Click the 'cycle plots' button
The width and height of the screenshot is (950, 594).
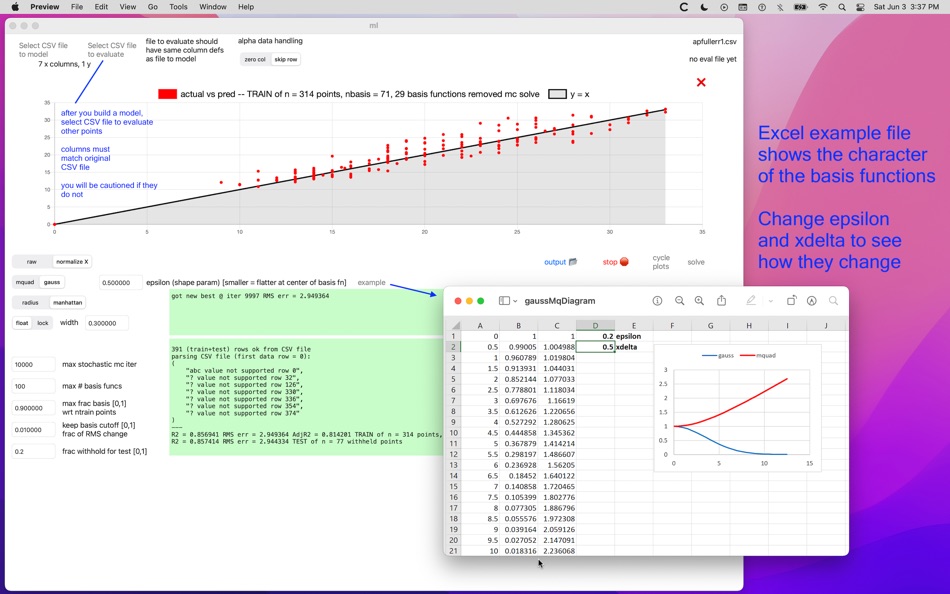(661, 262)
